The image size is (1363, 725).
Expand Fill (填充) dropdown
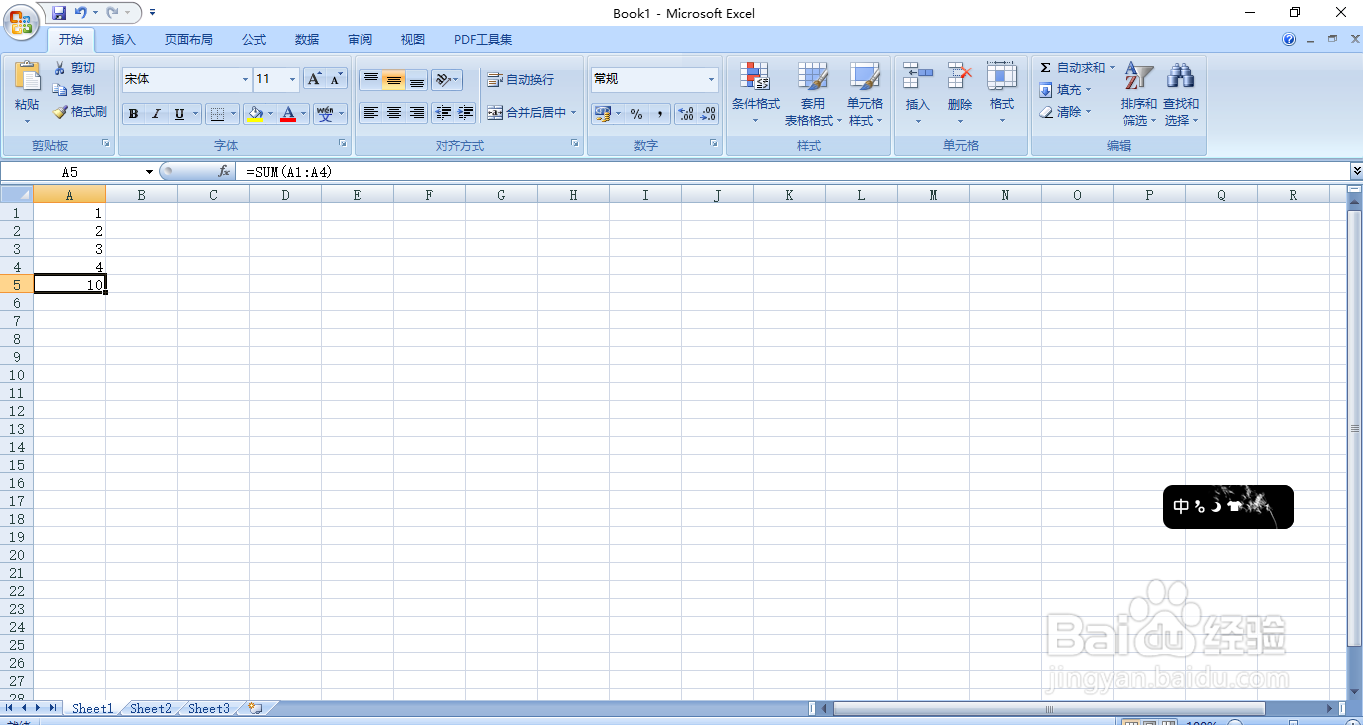coord(1088,90)
